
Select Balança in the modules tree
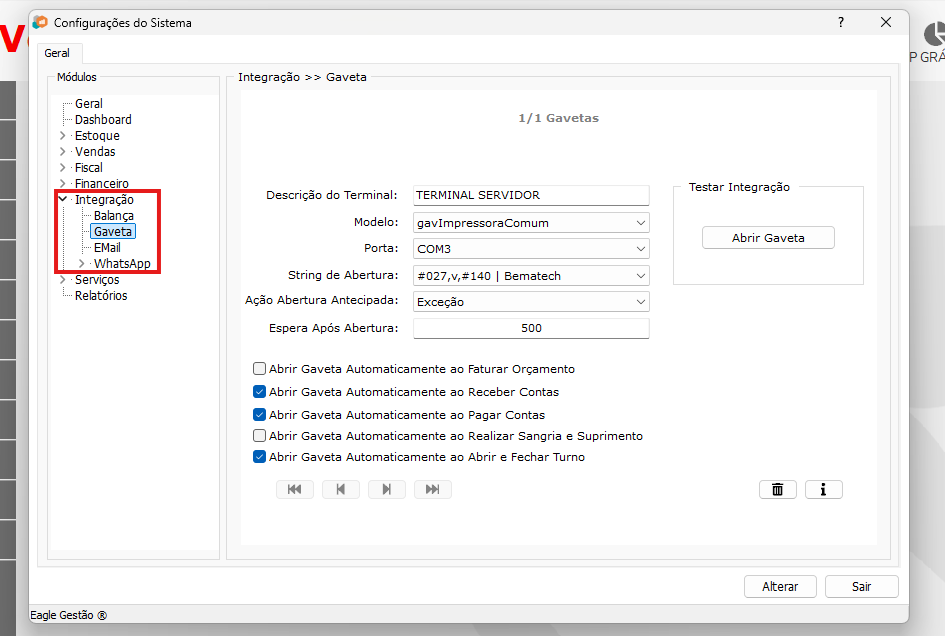pos(113,216)
